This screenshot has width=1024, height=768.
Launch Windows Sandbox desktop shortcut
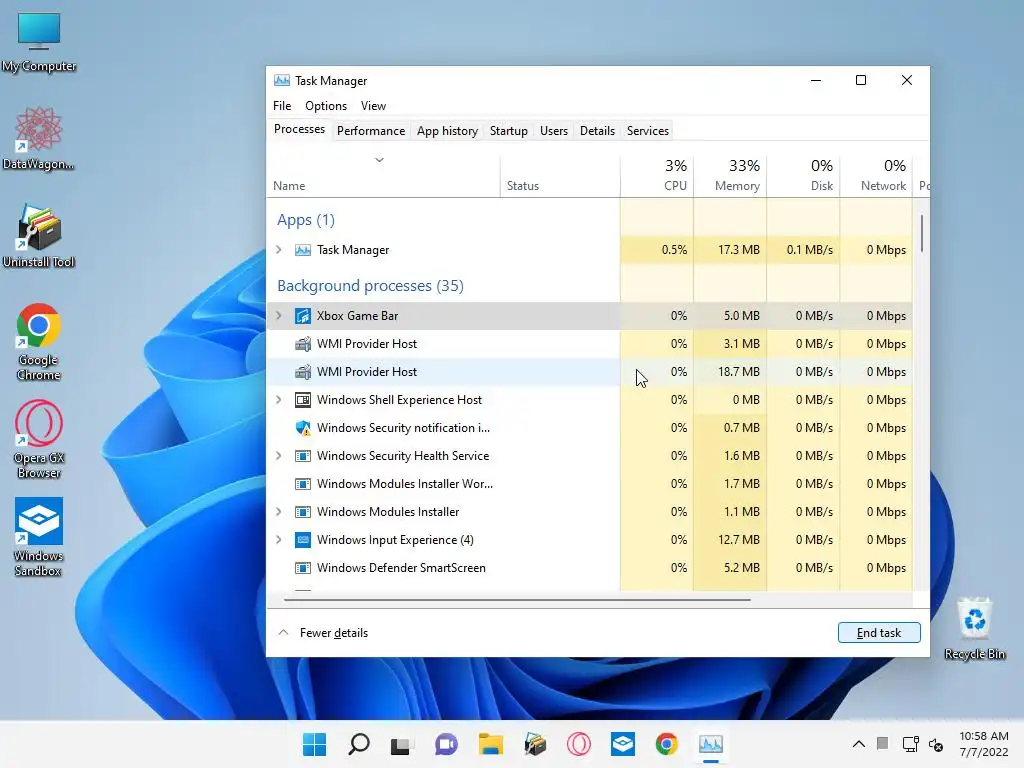[39, 537]
